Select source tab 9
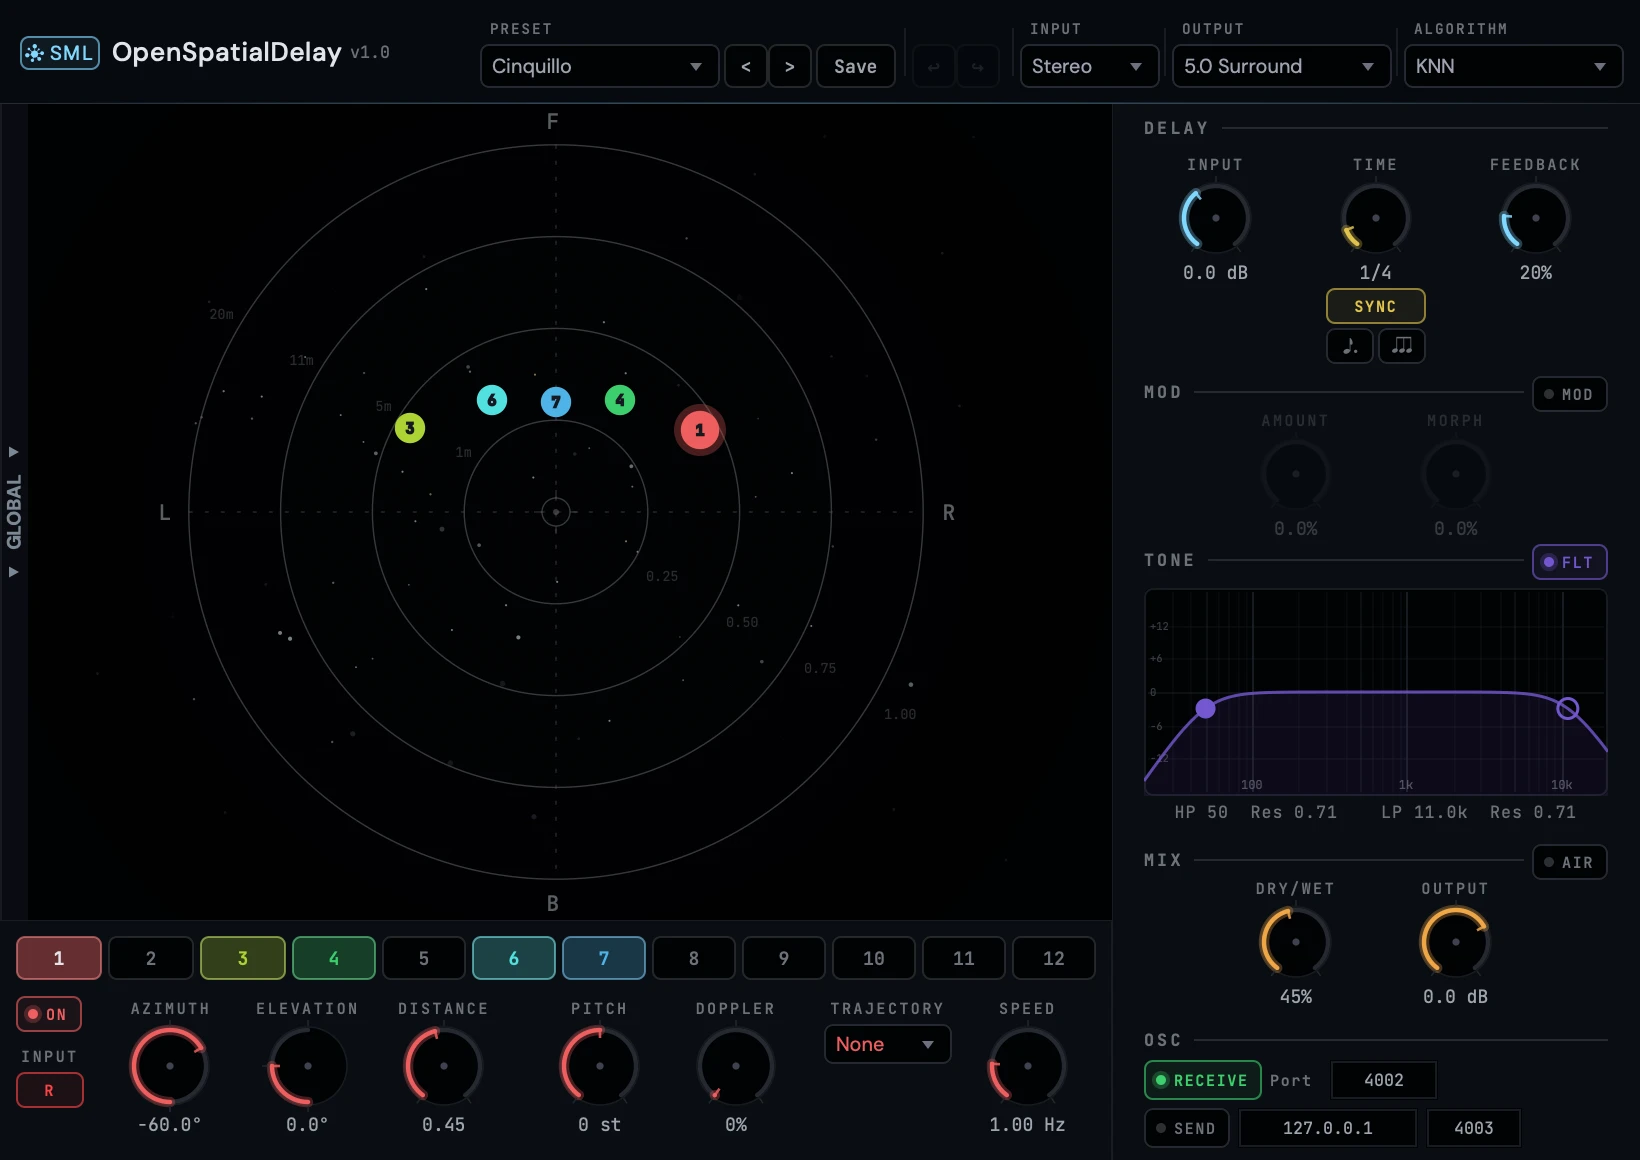 click(784, 958)
